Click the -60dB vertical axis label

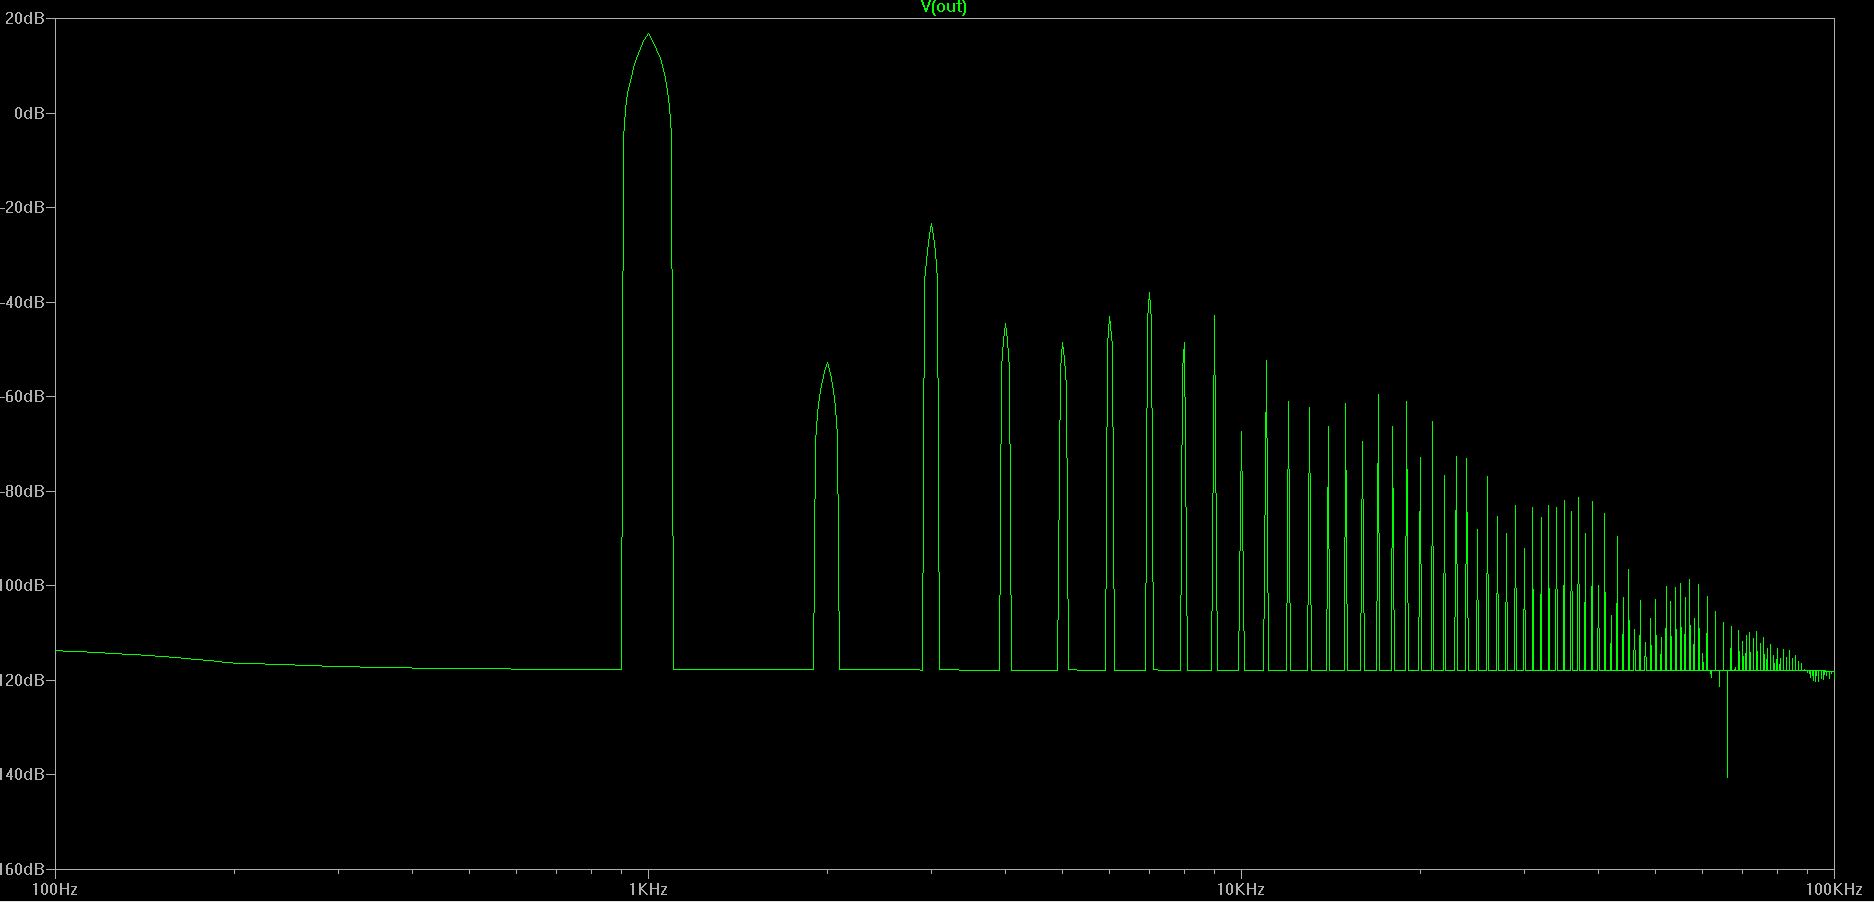23,396
